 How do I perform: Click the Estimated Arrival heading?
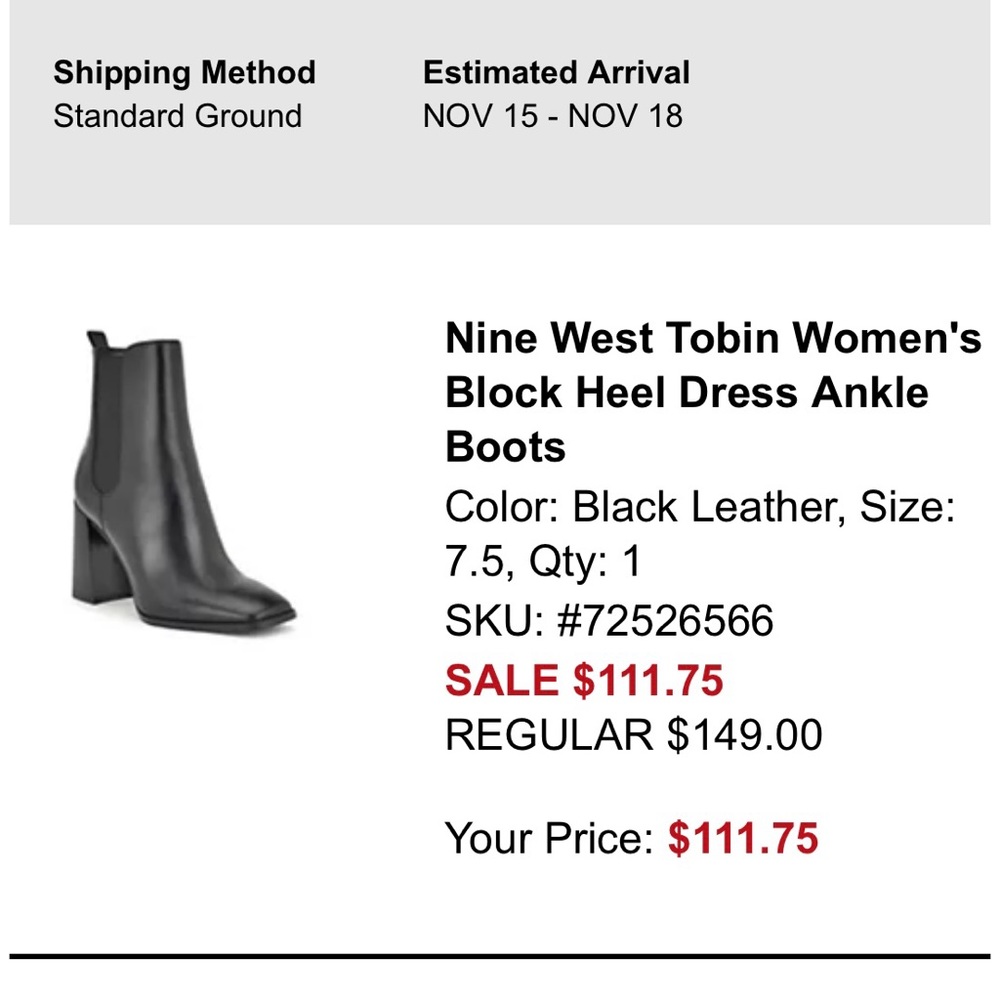(x=556, y=73)
